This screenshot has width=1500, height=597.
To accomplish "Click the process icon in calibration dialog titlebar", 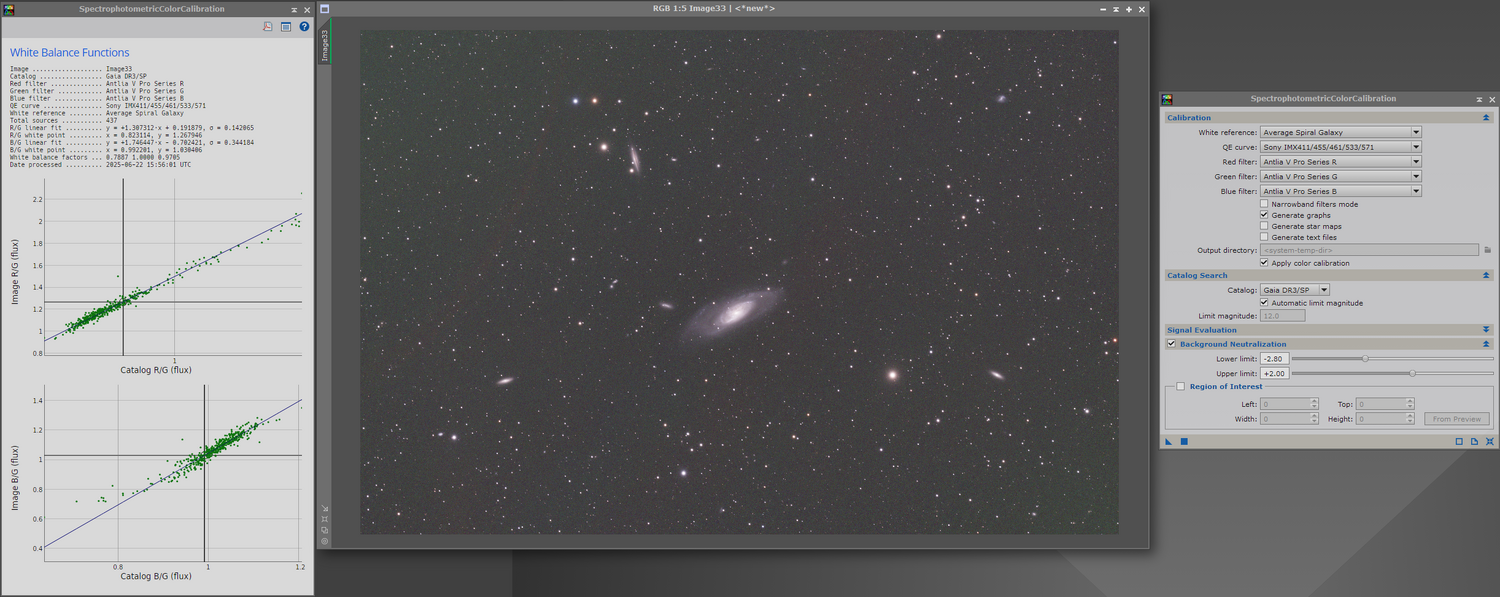I will [1167, 99].
